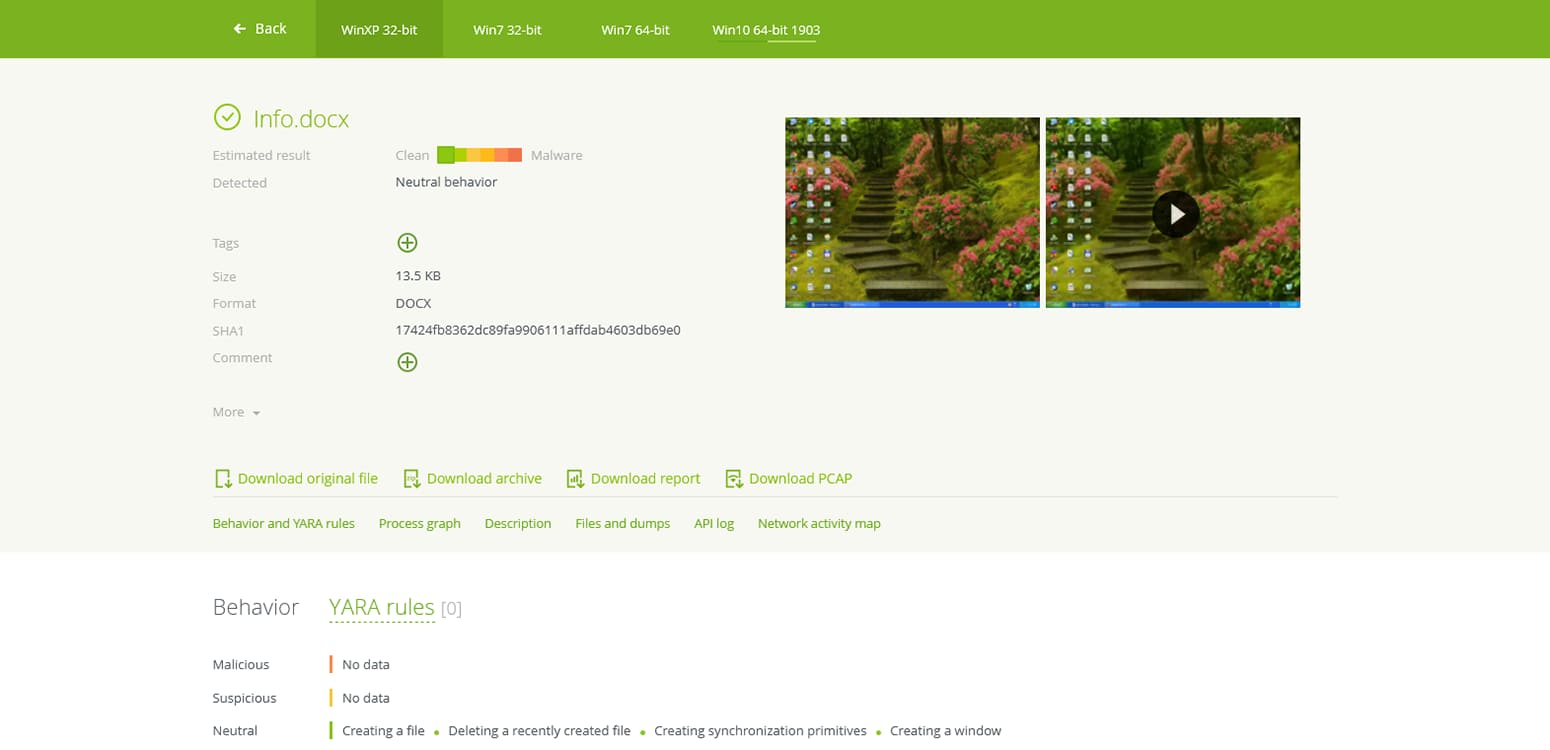Jump to the API log section
The width and height of the screenshot is (1550, 750).
(x=714, y=523)
